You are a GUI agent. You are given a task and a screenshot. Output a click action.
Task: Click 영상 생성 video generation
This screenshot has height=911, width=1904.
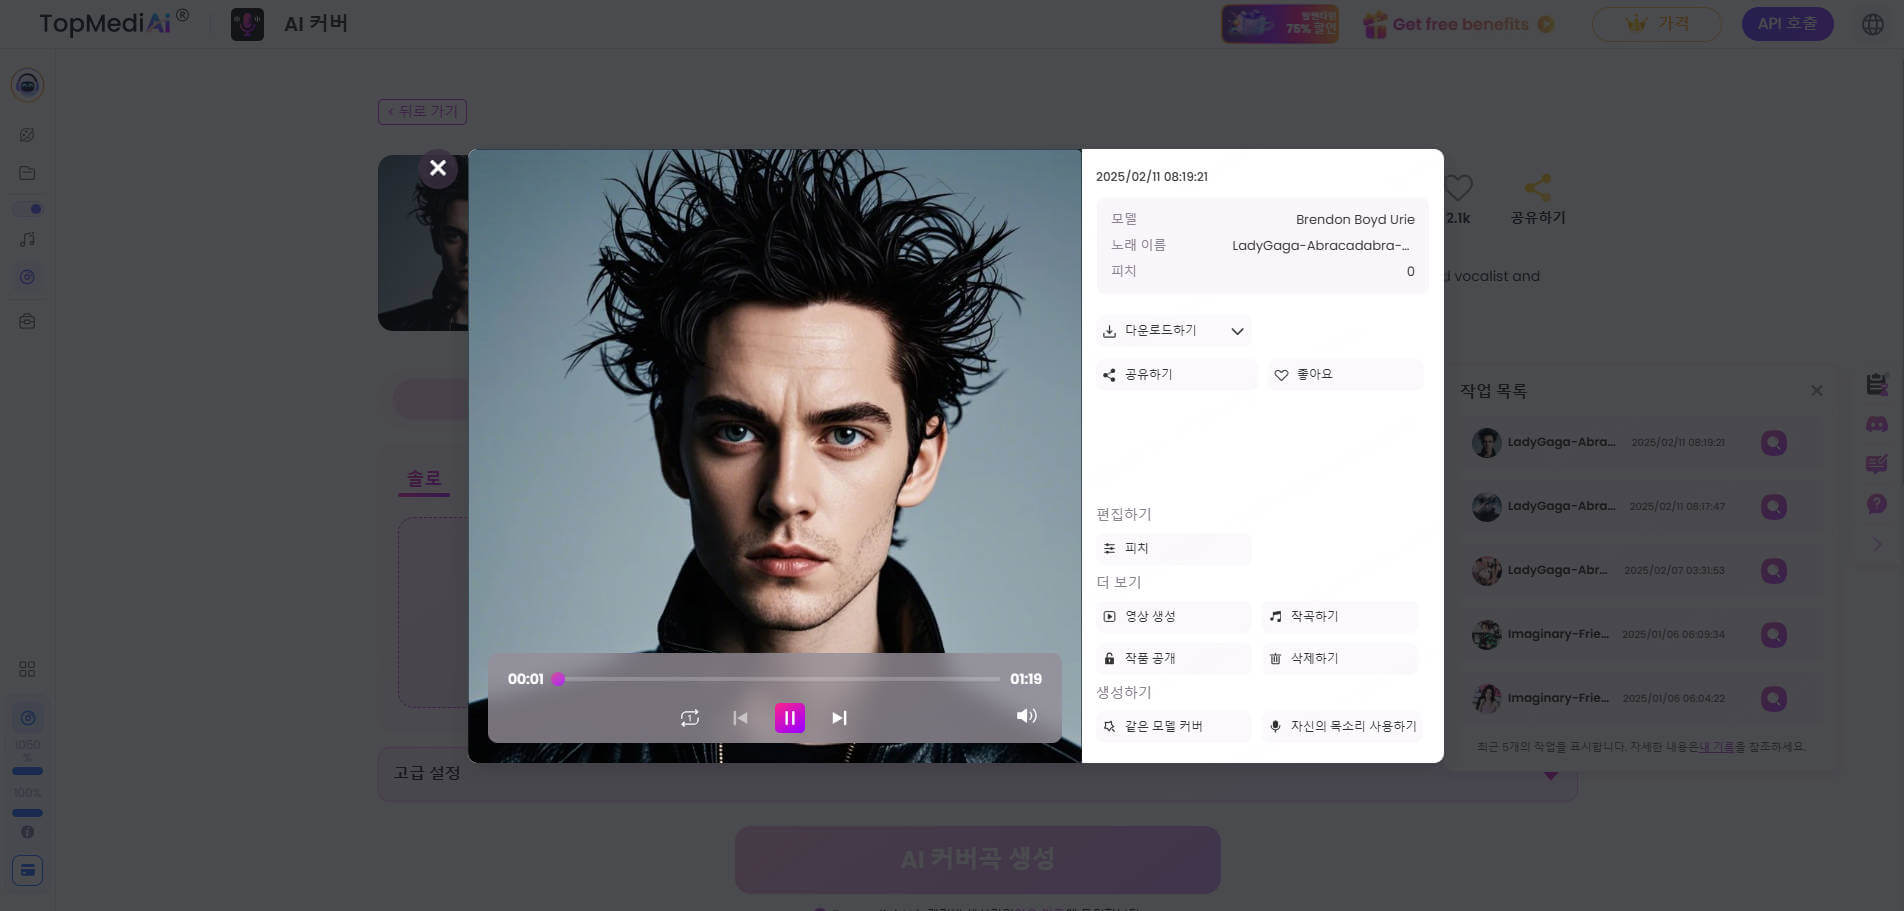click(x=1173, y=617)
